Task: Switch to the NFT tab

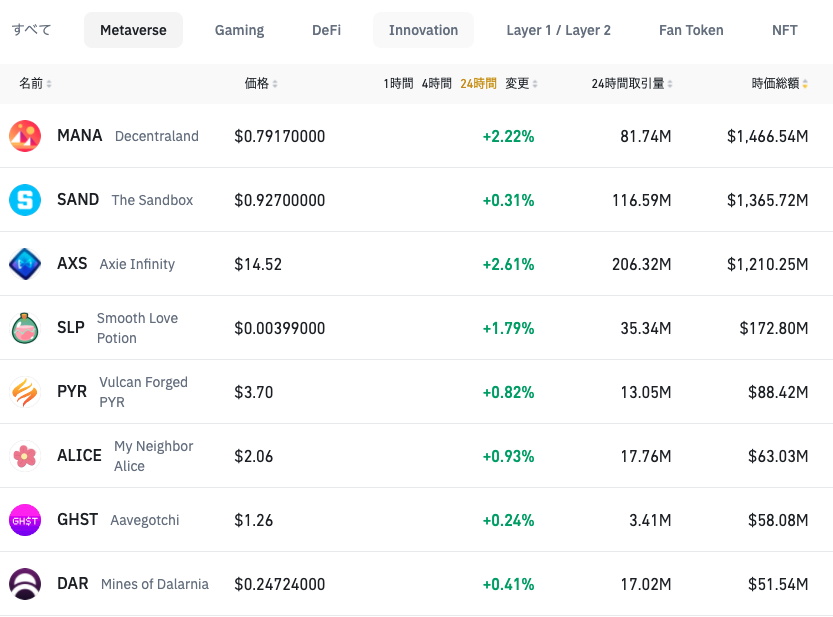Action: point(785,30)
